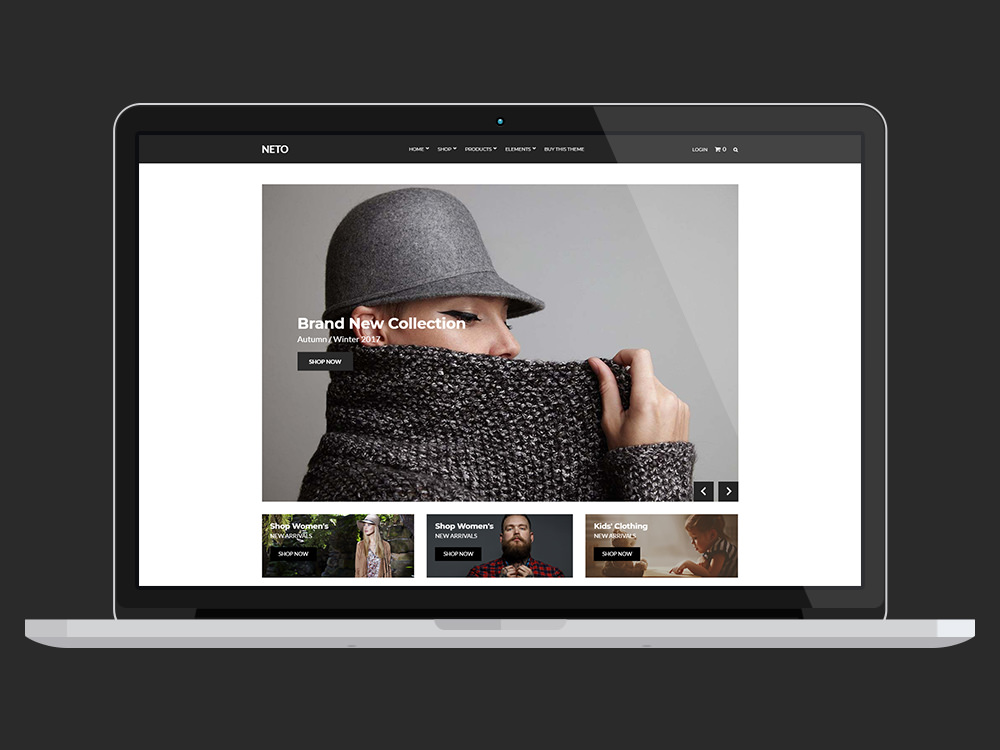Open the SHOP dropdown menu
The width and height of the screenshot is (1000, 750).
(445, 148)
